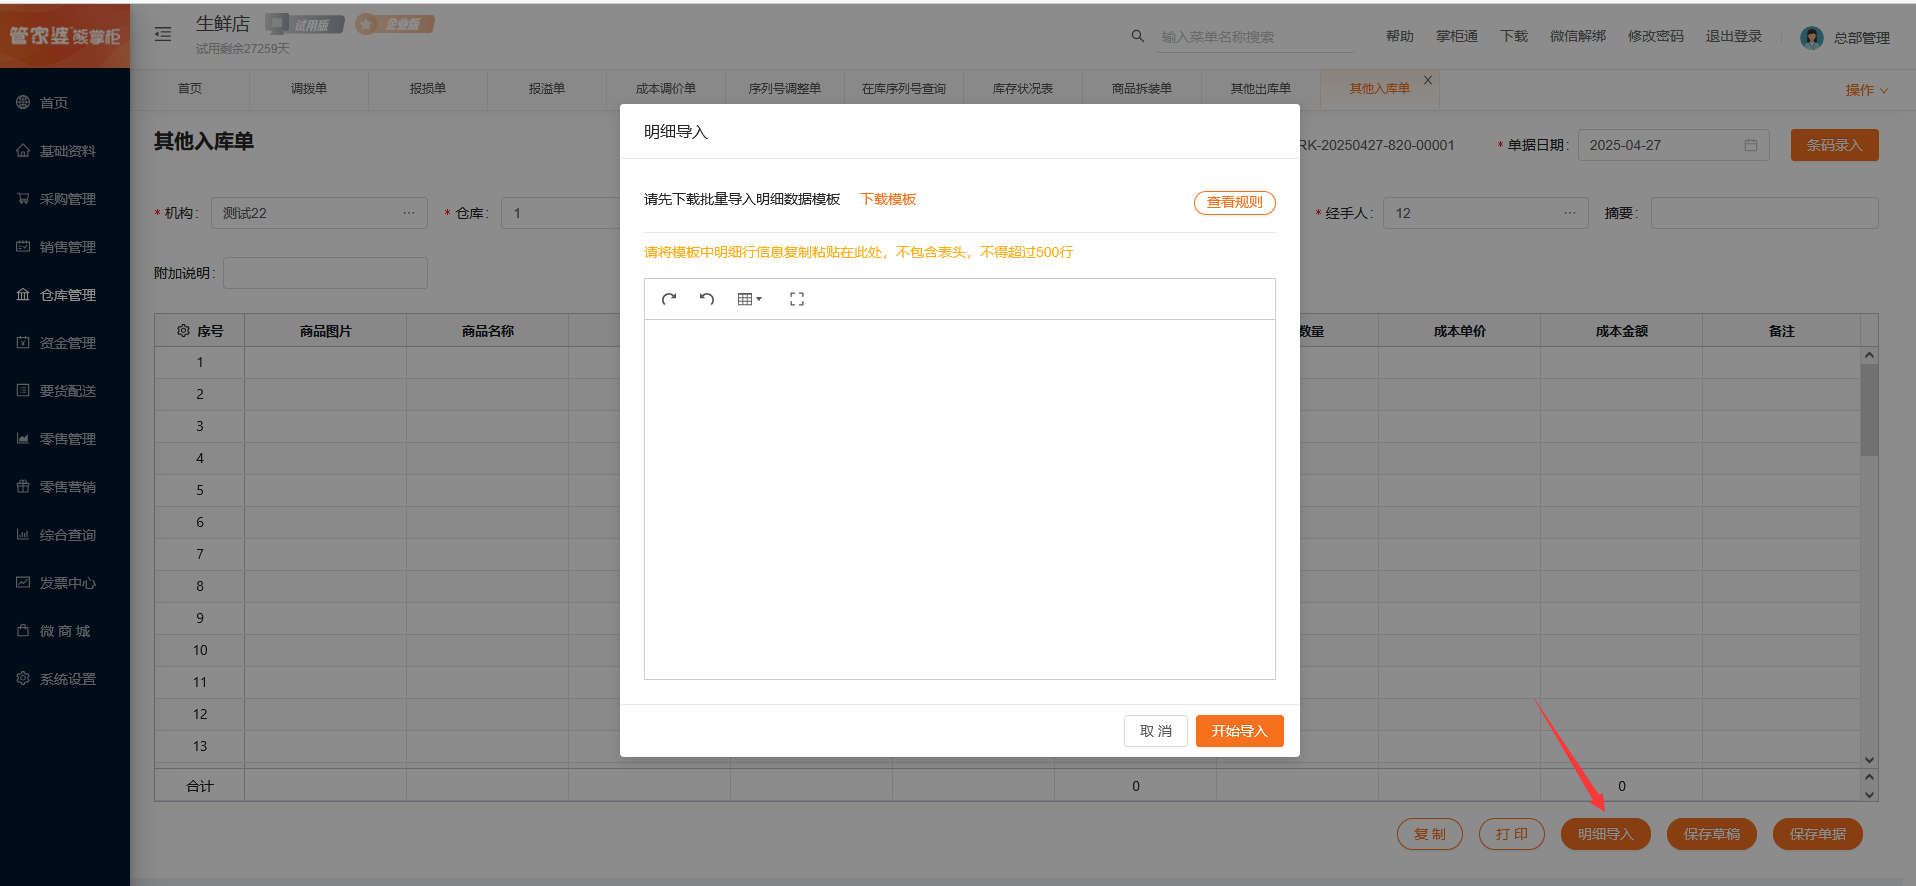Switch to the 库存状况表 tab
Viewport: 1916px width, 886px height.
click(x=1023, y=89)
